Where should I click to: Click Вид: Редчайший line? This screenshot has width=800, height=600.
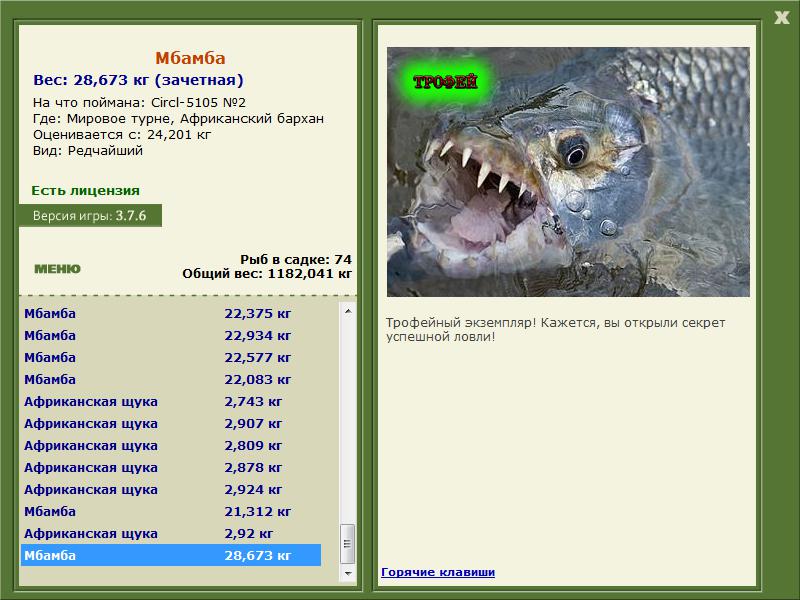click(88, 151)
